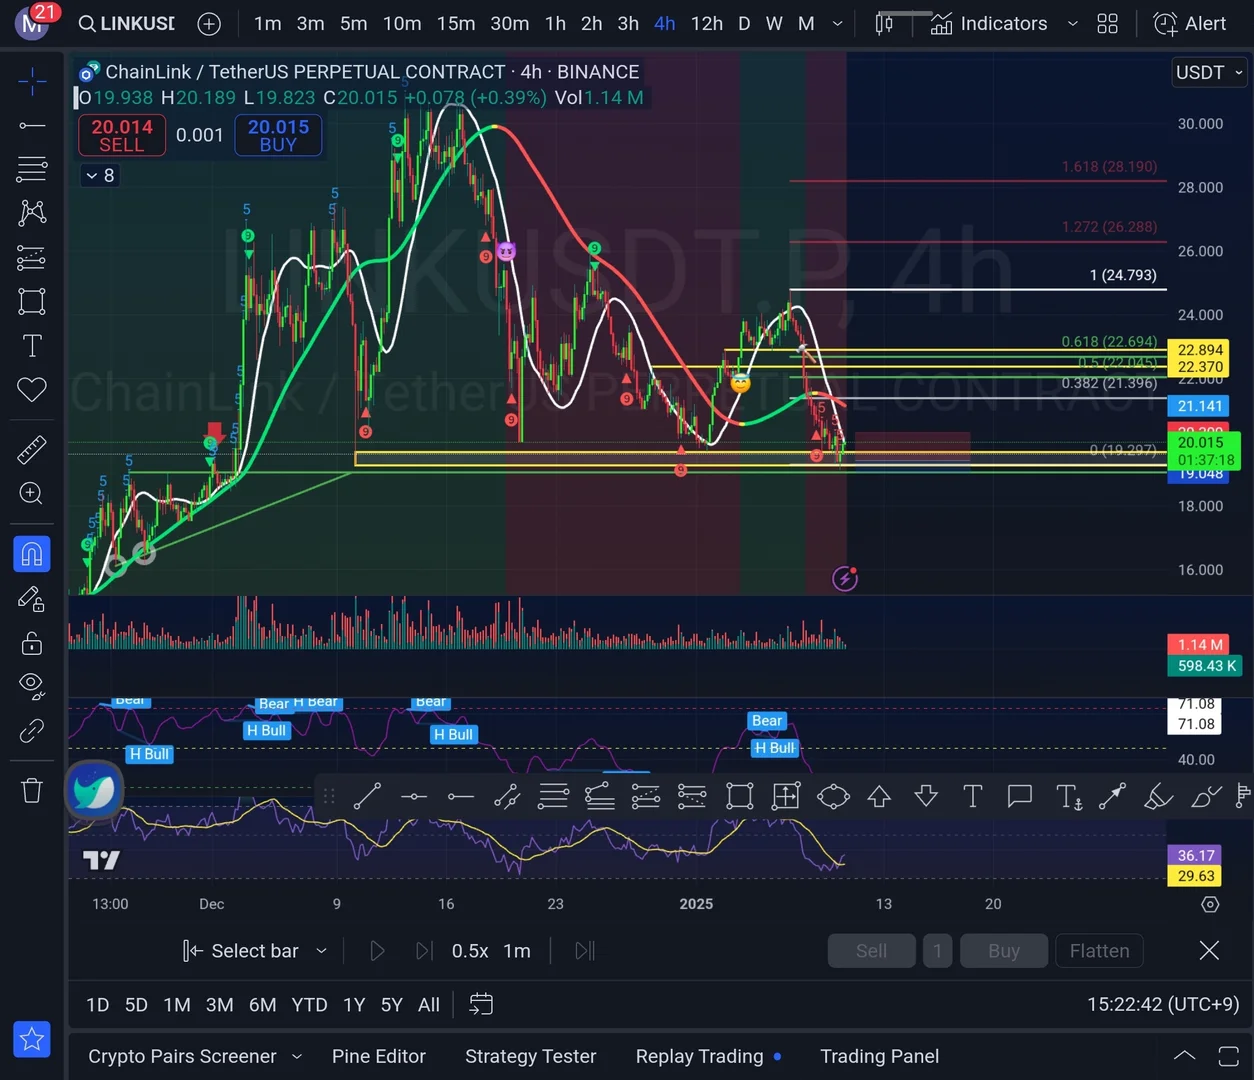The image size is (1254, 1080).
Task: Jump replay to real-time
Action: click(585, 951)
